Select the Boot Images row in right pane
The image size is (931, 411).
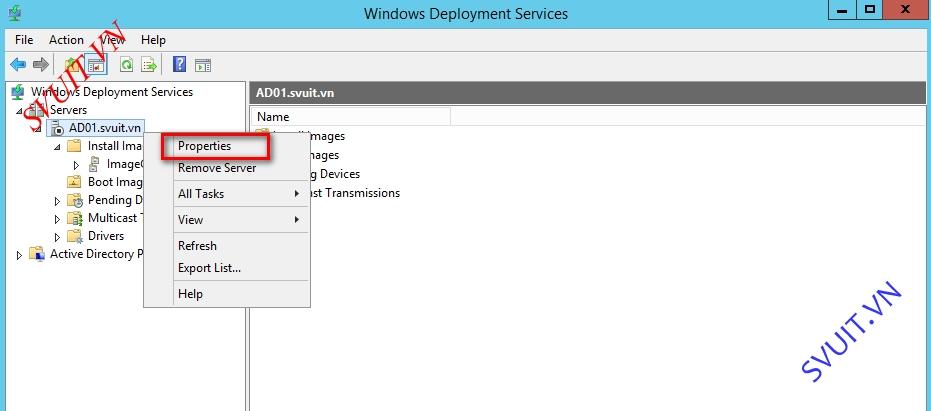[325, 155]
